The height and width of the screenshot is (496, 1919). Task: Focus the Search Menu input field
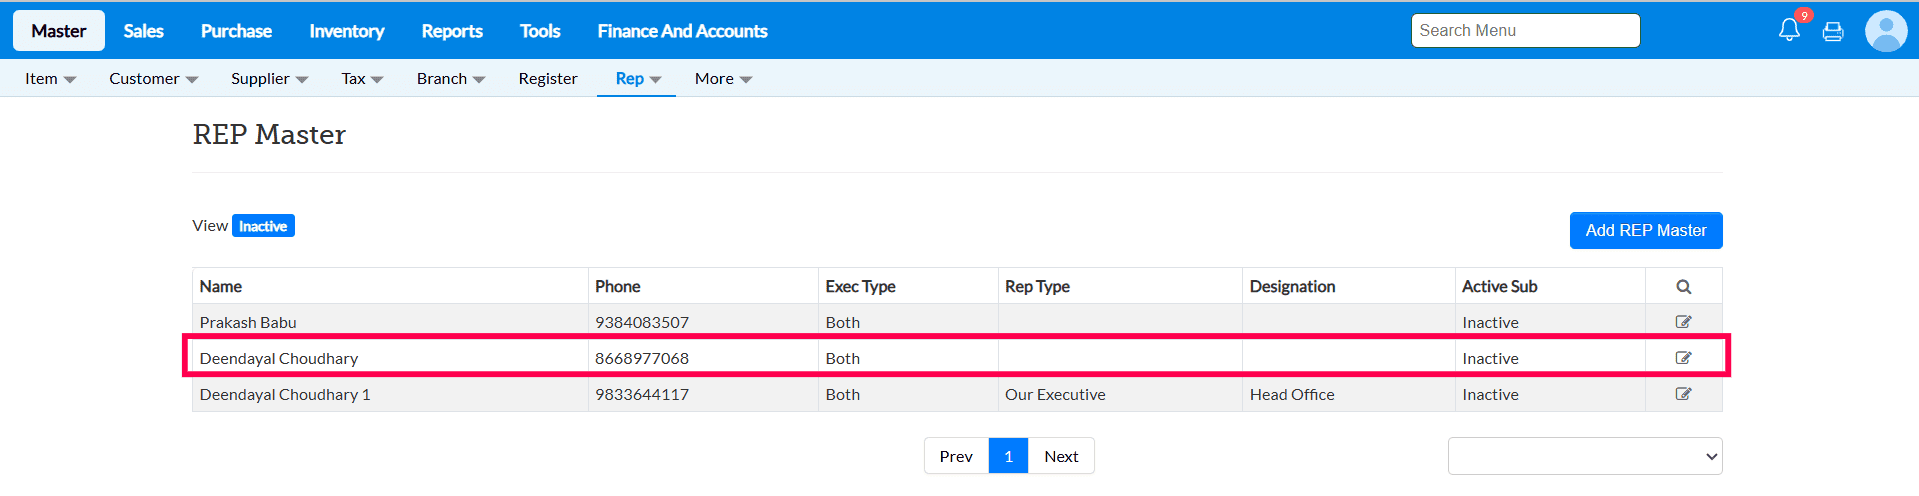[1525, 31]
